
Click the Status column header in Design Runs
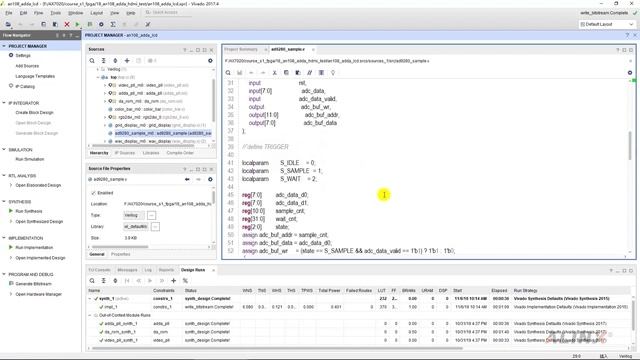coord(191,291)
